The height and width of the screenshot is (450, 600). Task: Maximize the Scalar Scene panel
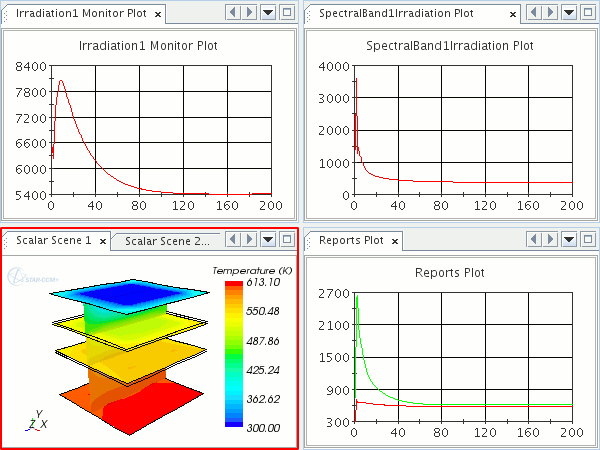point(286,240)
